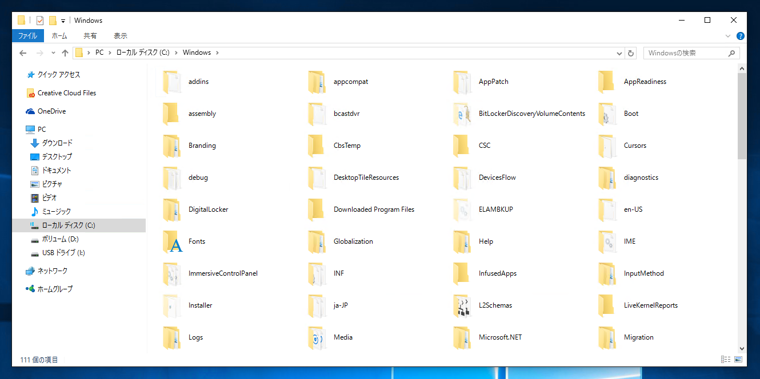Click the Installer folder icon
Image resolution: width=760 pixels, height=379 pixels.
(x=171, y=305)
